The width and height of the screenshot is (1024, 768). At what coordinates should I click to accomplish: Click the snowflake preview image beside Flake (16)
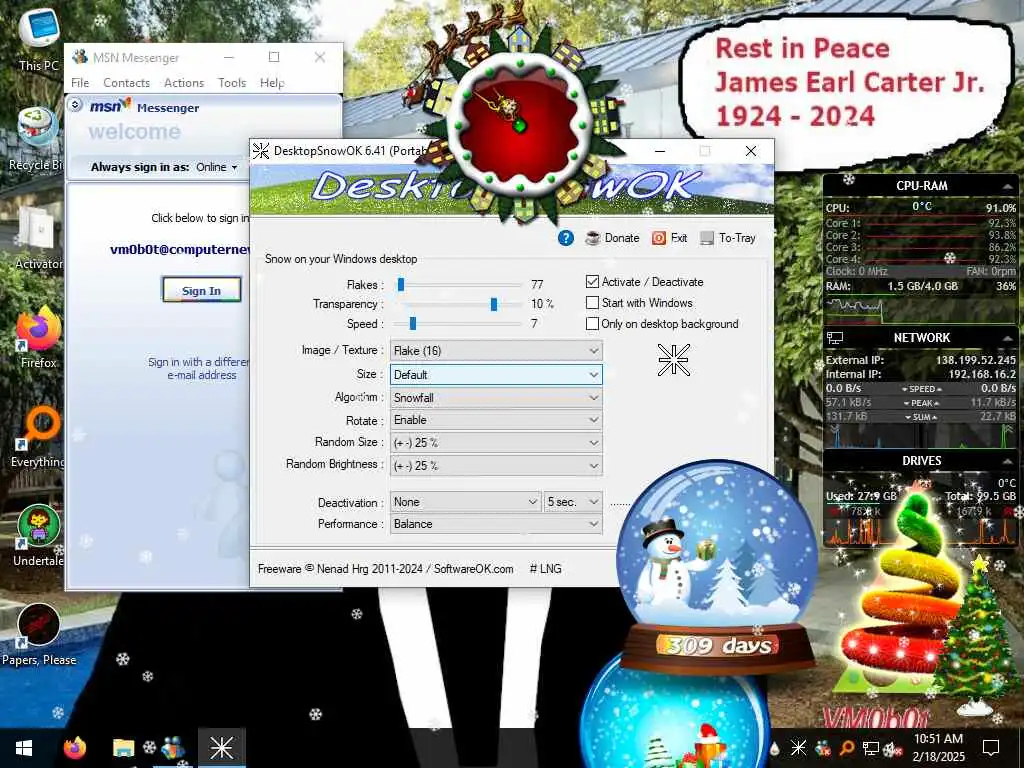(673, 360)
